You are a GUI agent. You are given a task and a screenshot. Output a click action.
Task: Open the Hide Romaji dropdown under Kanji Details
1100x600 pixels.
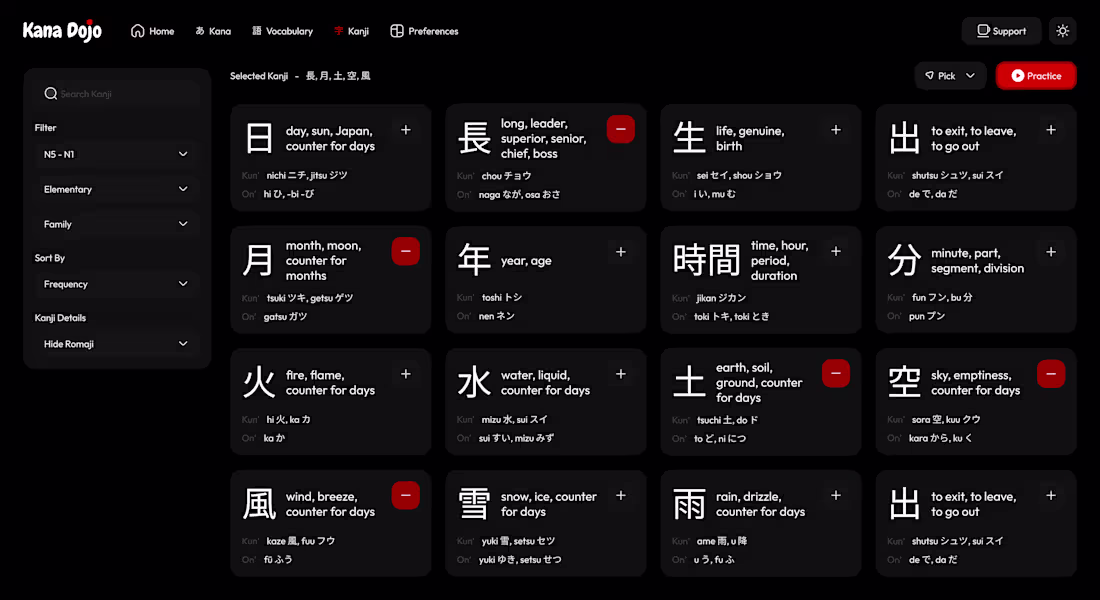pos(115,343)
